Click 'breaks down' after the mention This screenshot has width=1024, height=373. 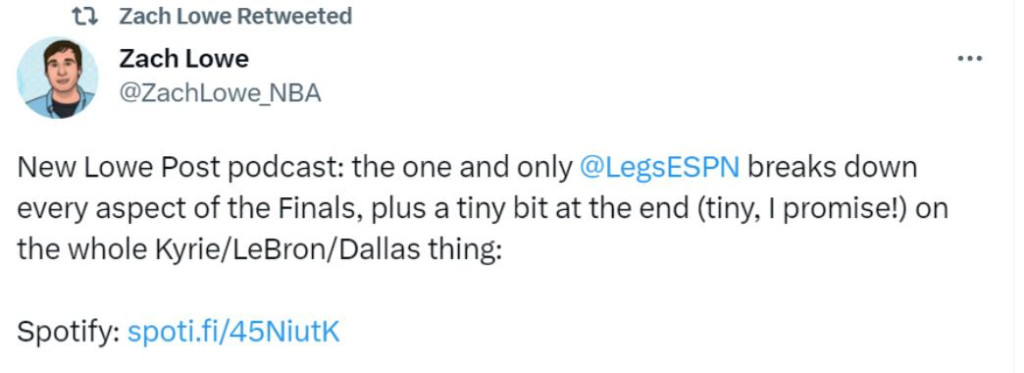(x=833, y=169)
